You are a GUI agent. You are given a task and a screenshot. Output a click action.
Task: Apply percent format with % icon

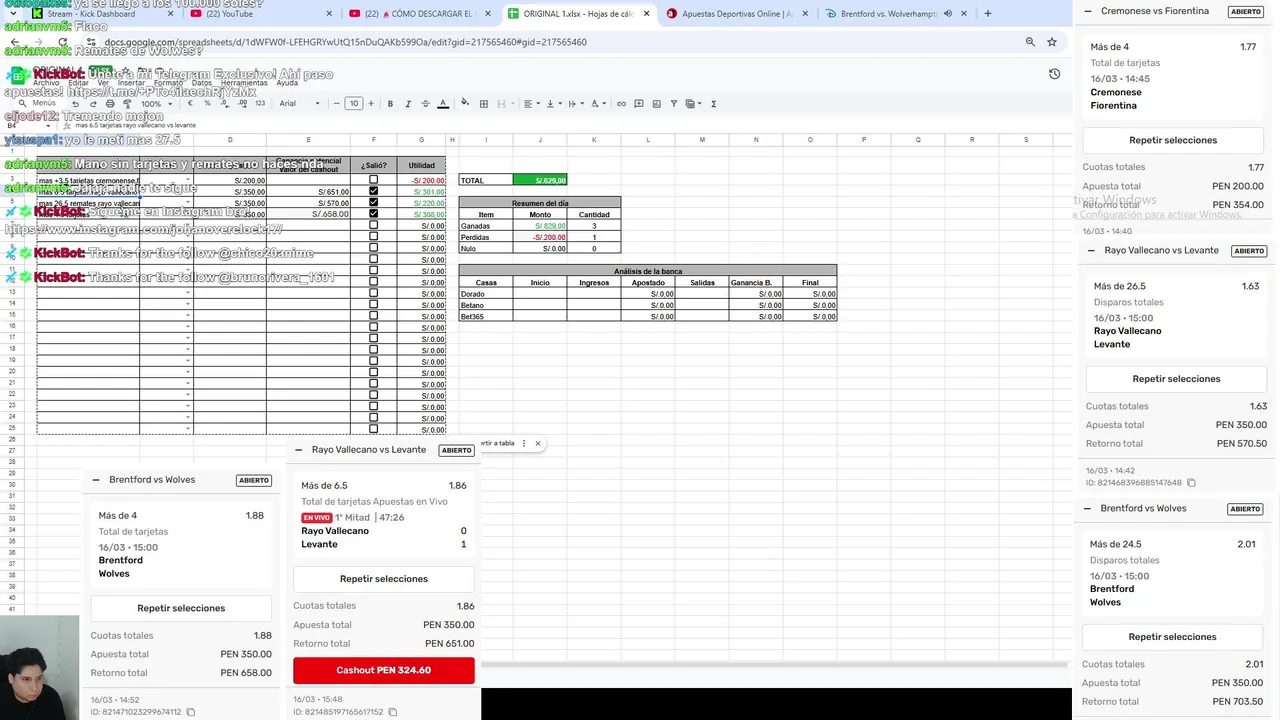tap(207, 103)
